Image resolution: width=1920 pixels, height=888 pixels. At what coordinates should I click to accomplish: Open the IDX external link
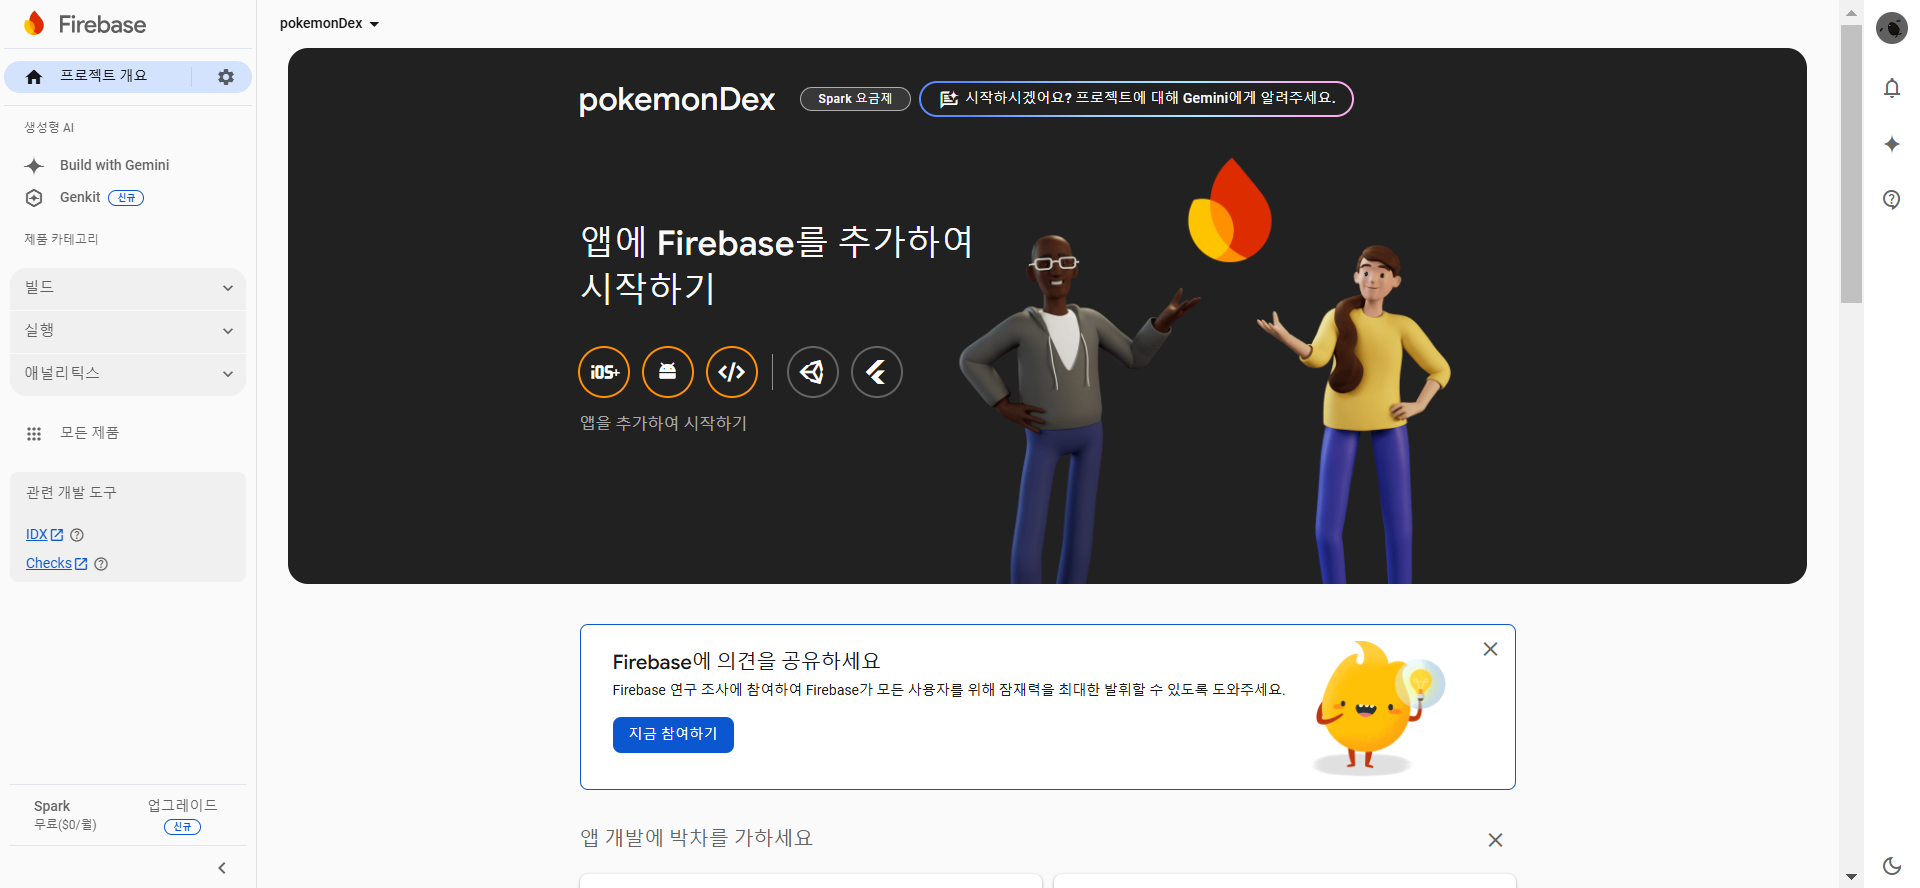click(44, 535)
